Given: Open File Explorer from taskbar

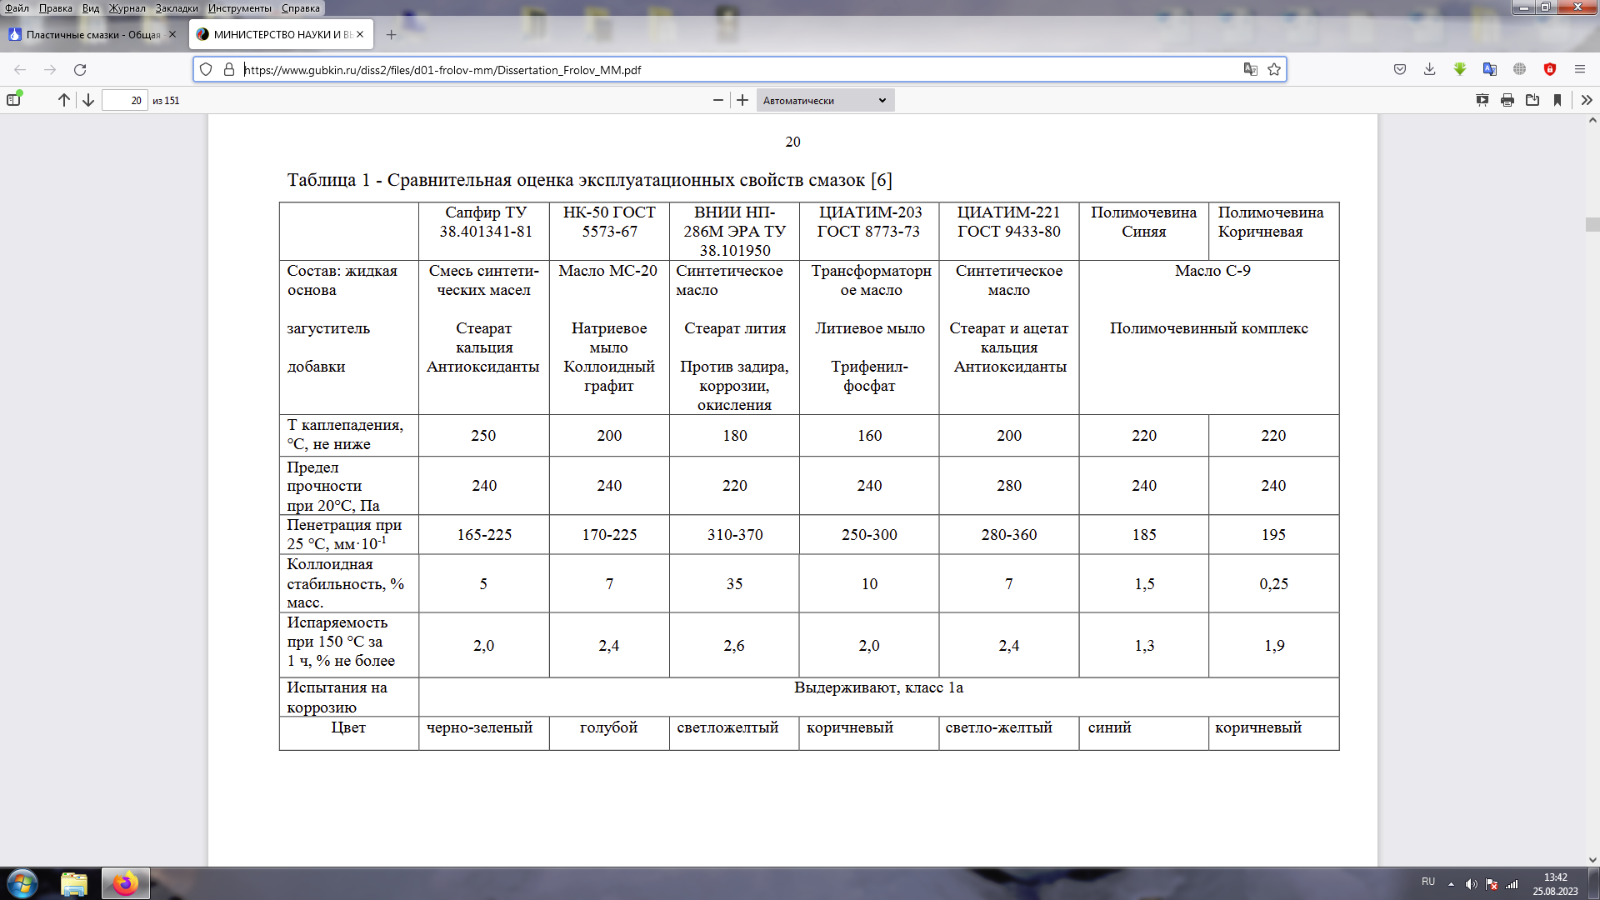Looking at the screenshot, I should (x=74, y=884).
